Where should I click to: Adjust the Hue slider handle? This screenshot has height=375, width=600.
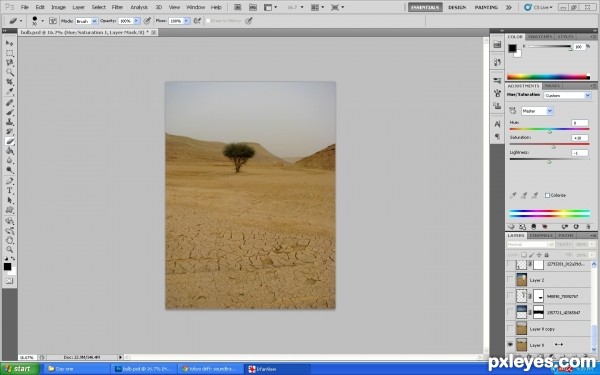pos(549,132)
